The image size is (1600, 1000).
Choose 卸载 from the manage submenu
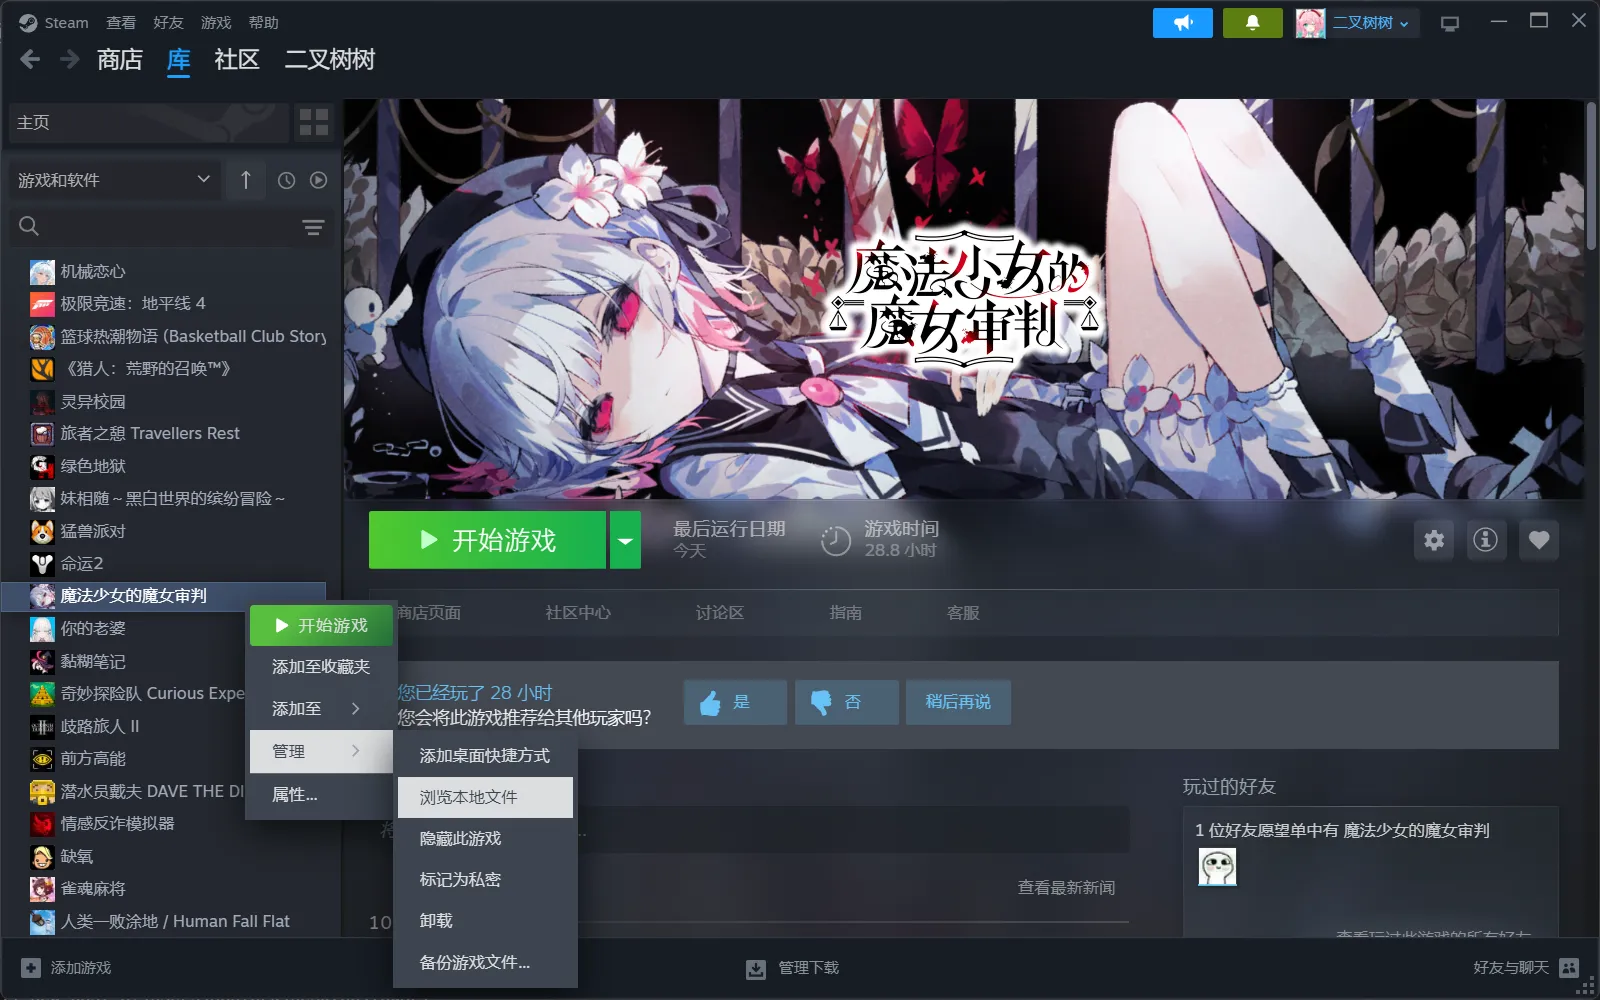[x=437, y=921]
